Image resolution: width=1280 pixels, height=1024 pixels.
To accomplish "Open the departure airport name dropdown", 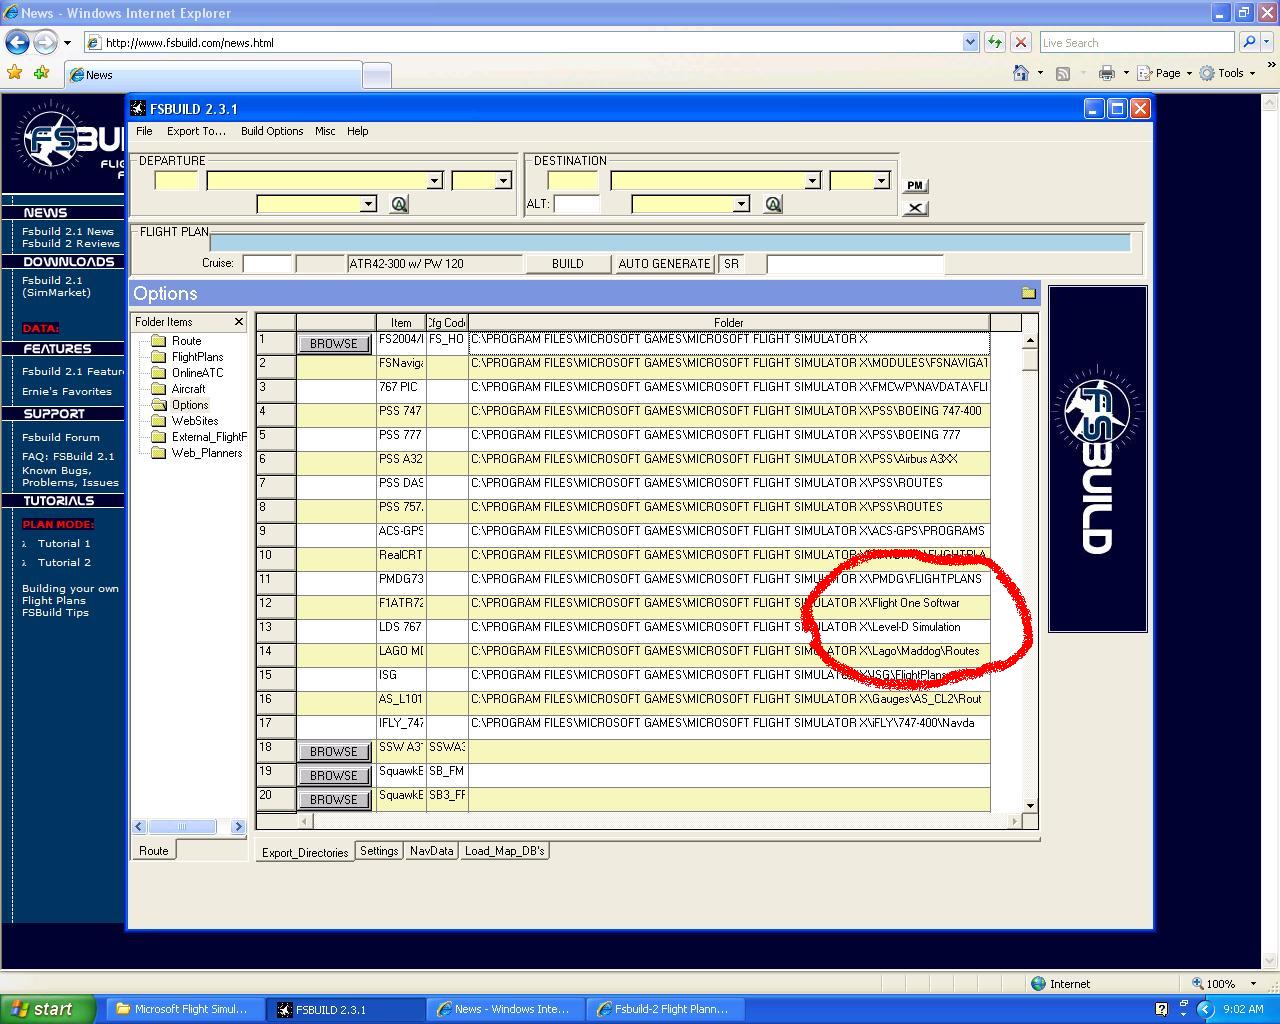I will click(434, 181).
